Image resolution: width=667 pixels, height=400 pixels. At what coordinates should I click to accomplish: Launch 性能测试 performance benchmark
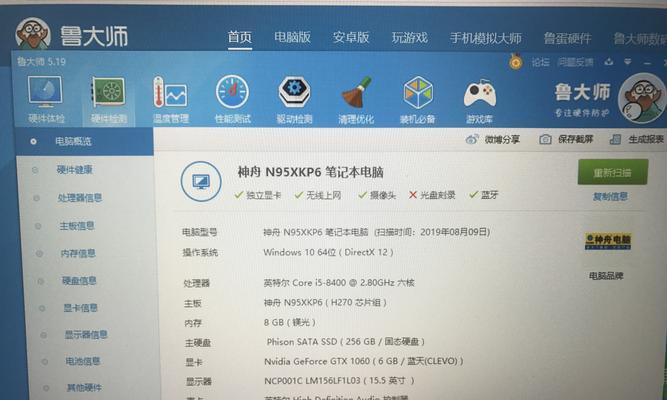(233, 100)
